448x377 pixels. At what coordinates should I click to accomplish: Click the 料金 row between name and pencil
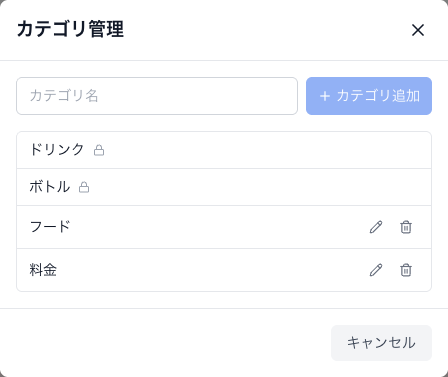(212, 270)
